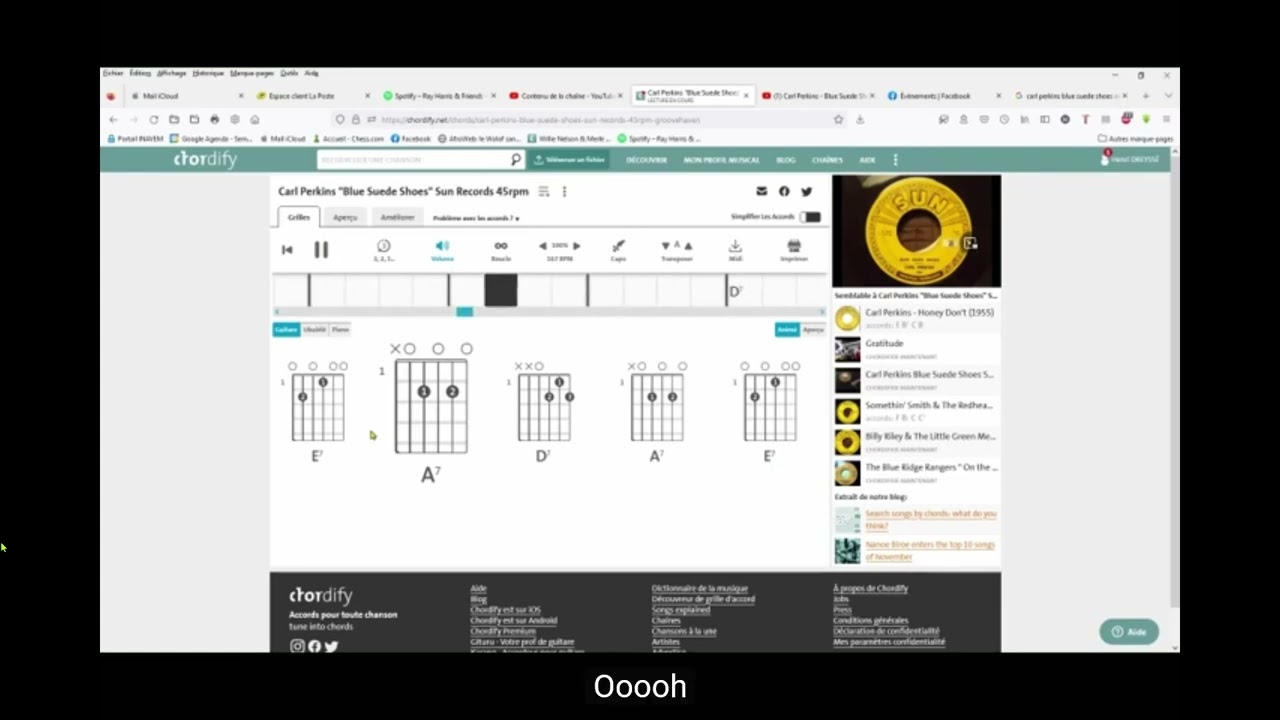Open the Volume control

442,250
